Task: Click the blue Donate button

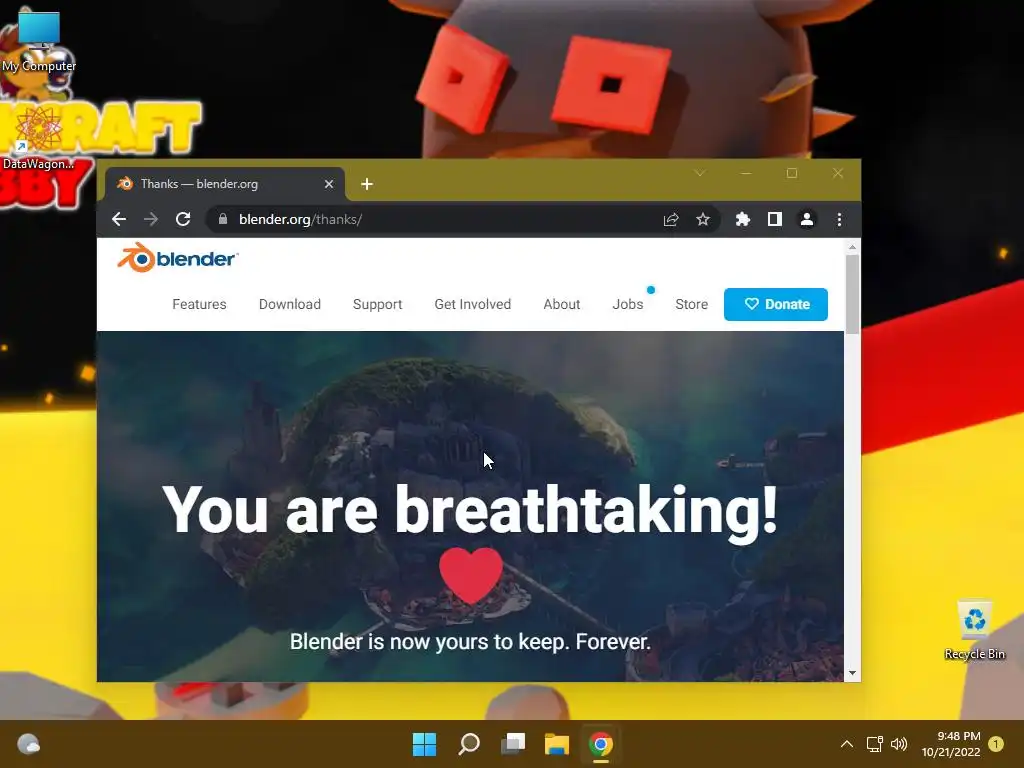Action: point(776,304)
